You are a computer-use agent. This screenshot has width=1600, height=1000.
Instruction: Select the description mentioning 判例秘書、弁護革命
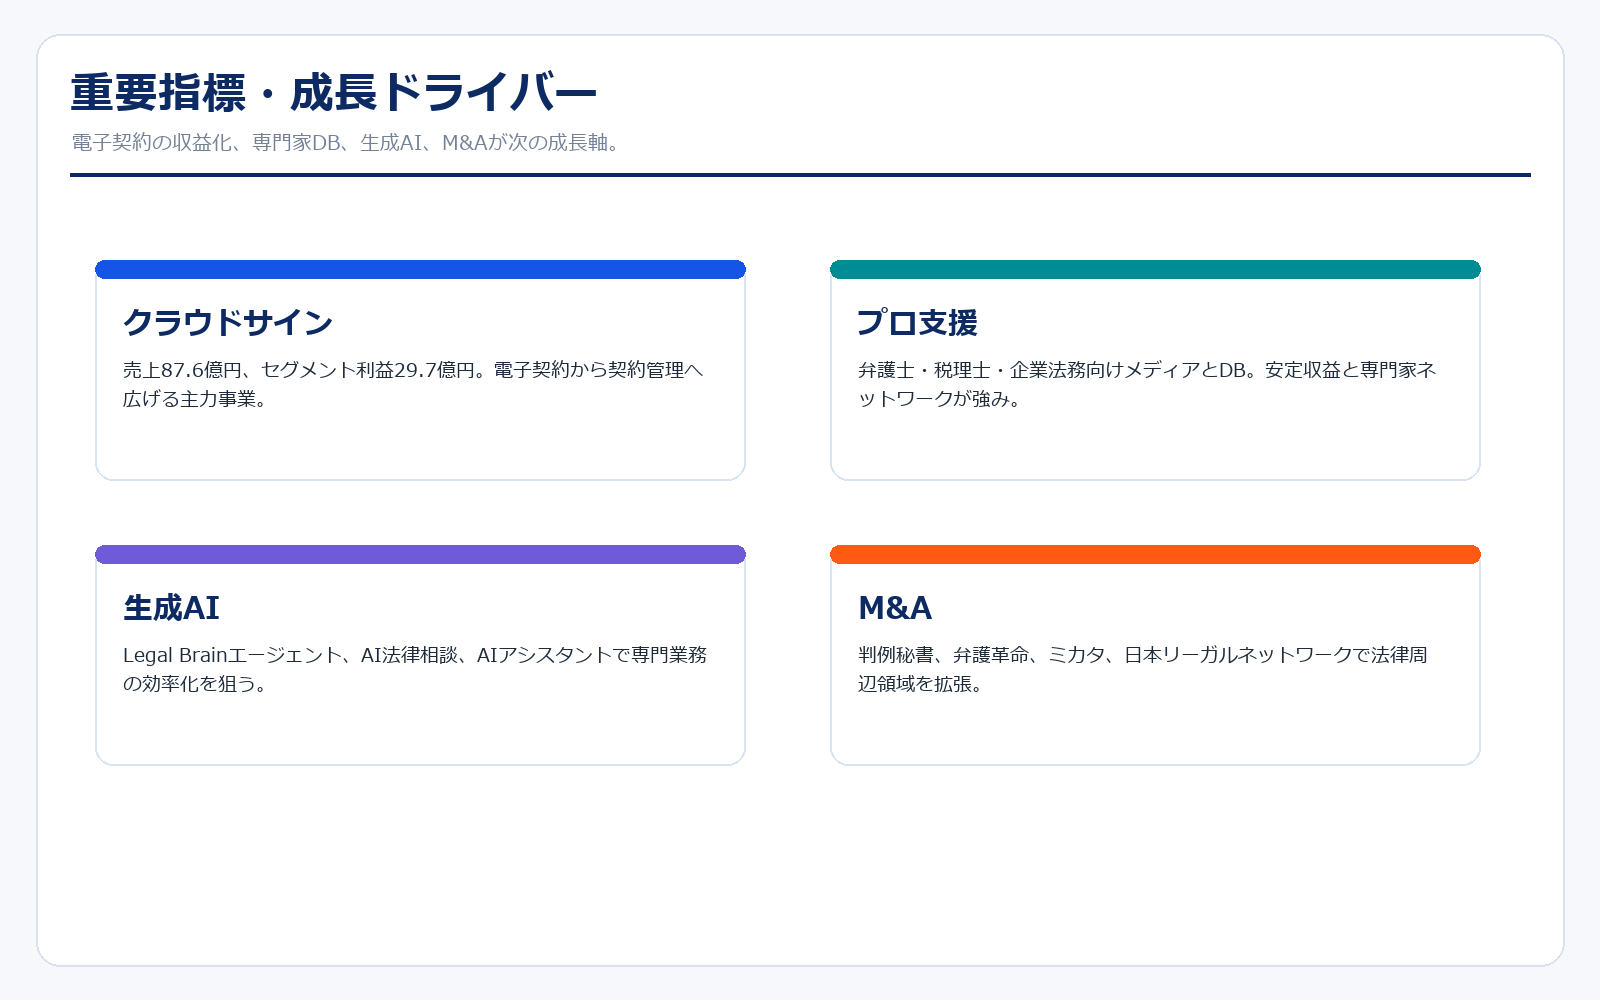[1143, 669]
